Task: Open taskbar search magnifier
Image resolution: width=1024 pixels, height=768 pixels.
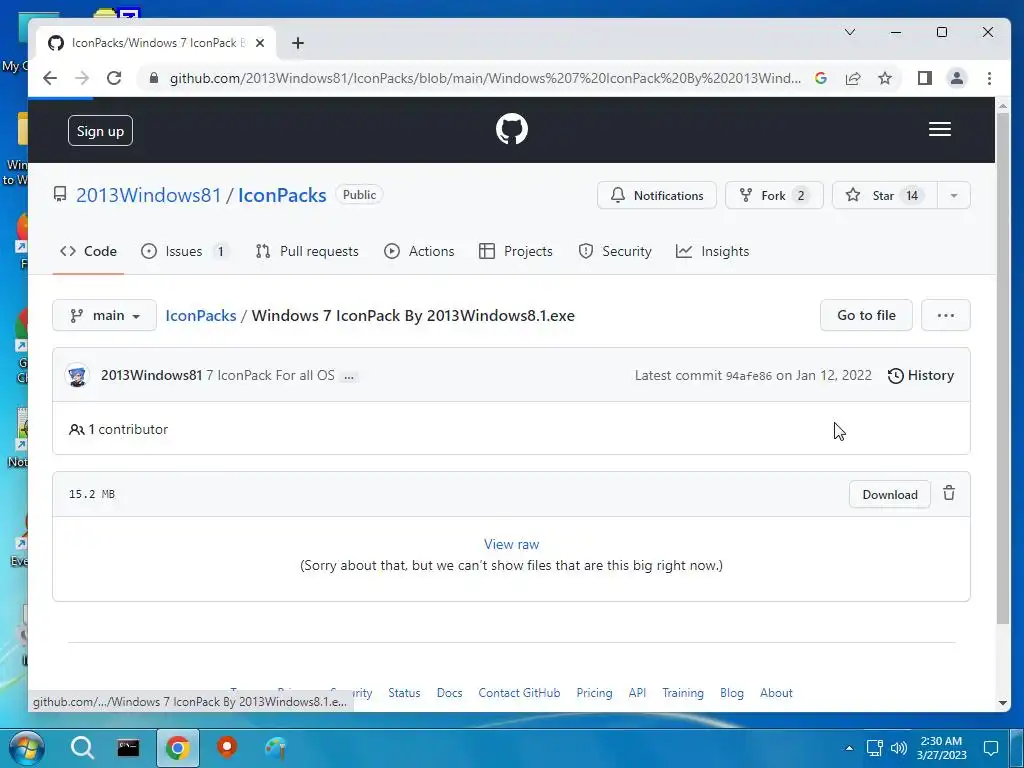Action: (x=82, y=748)
